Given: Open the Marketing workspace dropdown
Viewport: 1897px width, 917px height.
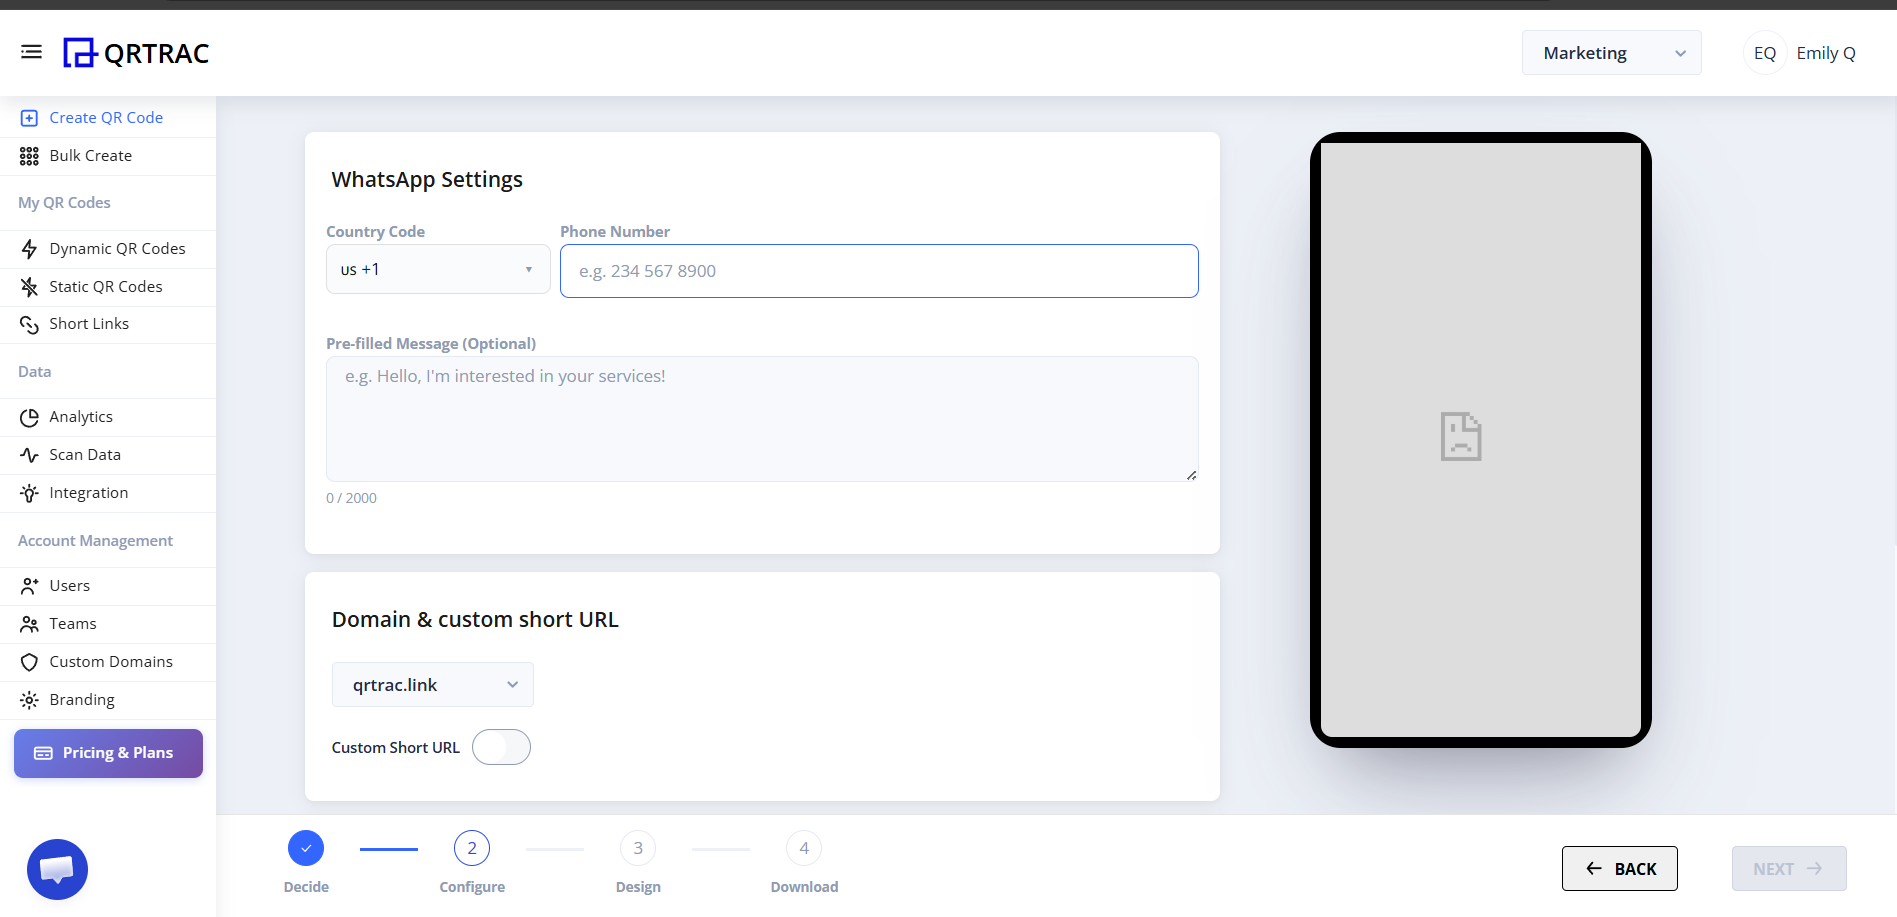Looking at the screenshot, I should (1612, 53).
